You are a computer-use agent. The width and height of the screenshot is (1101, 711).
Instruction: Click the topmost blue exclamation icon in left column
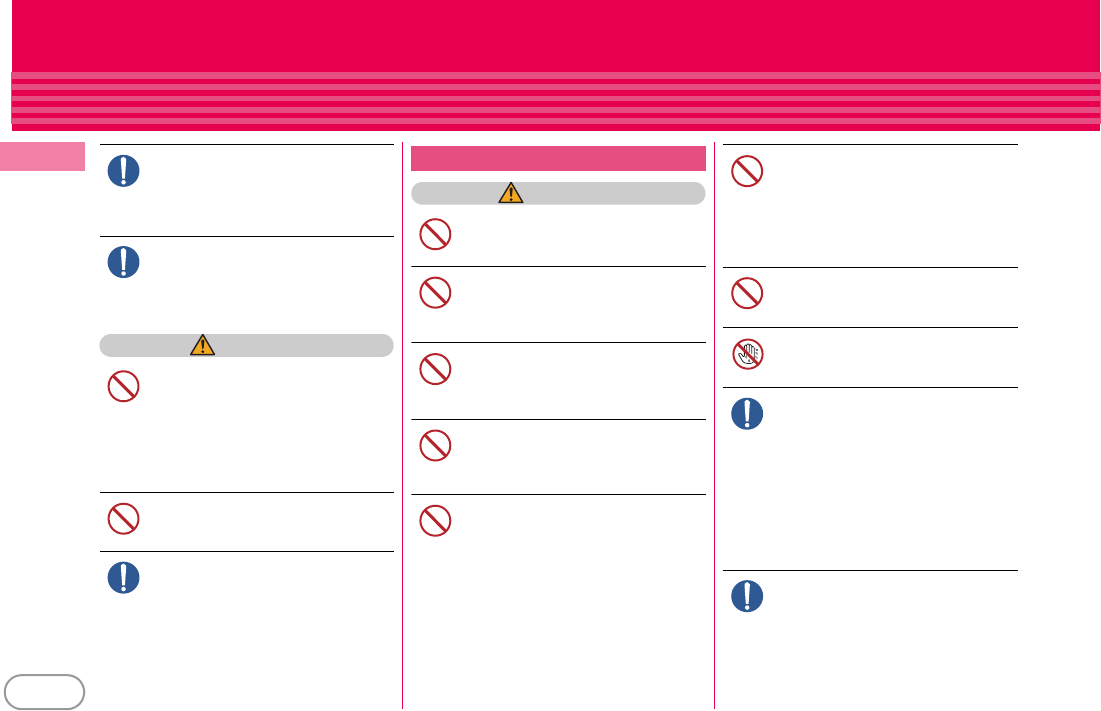point(124,171)
